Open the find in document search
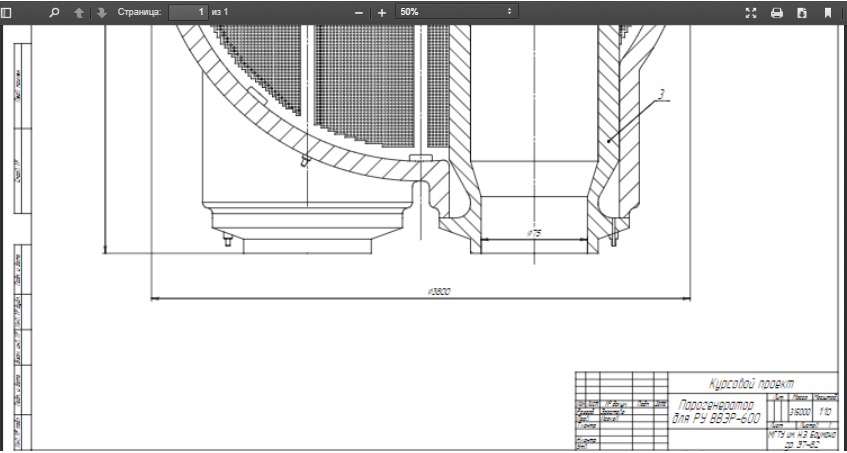The image size is (847, 453). [54, 13]
